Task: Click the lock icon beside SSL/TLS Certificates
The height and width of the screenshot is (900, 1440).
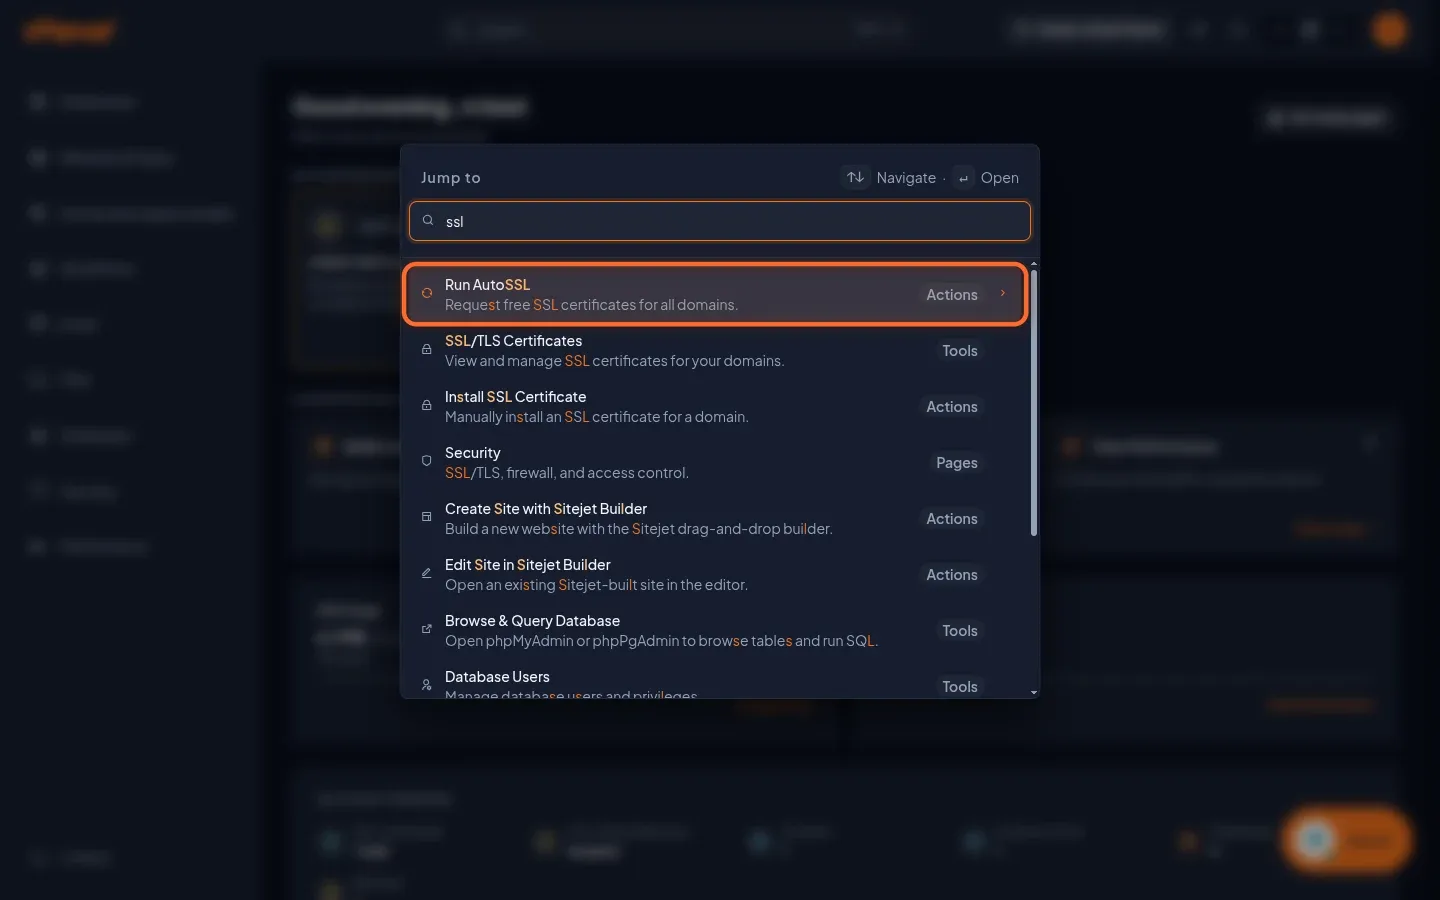Action: point(427,350)
